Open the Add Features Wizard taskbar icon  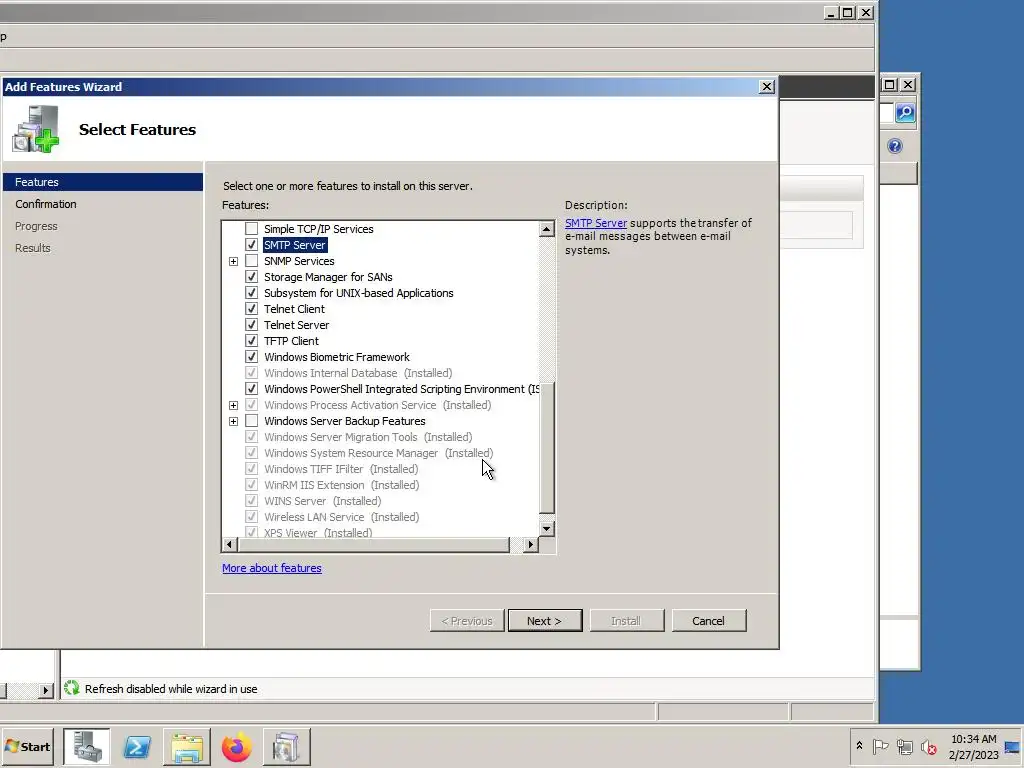click(x=287, y=746)
